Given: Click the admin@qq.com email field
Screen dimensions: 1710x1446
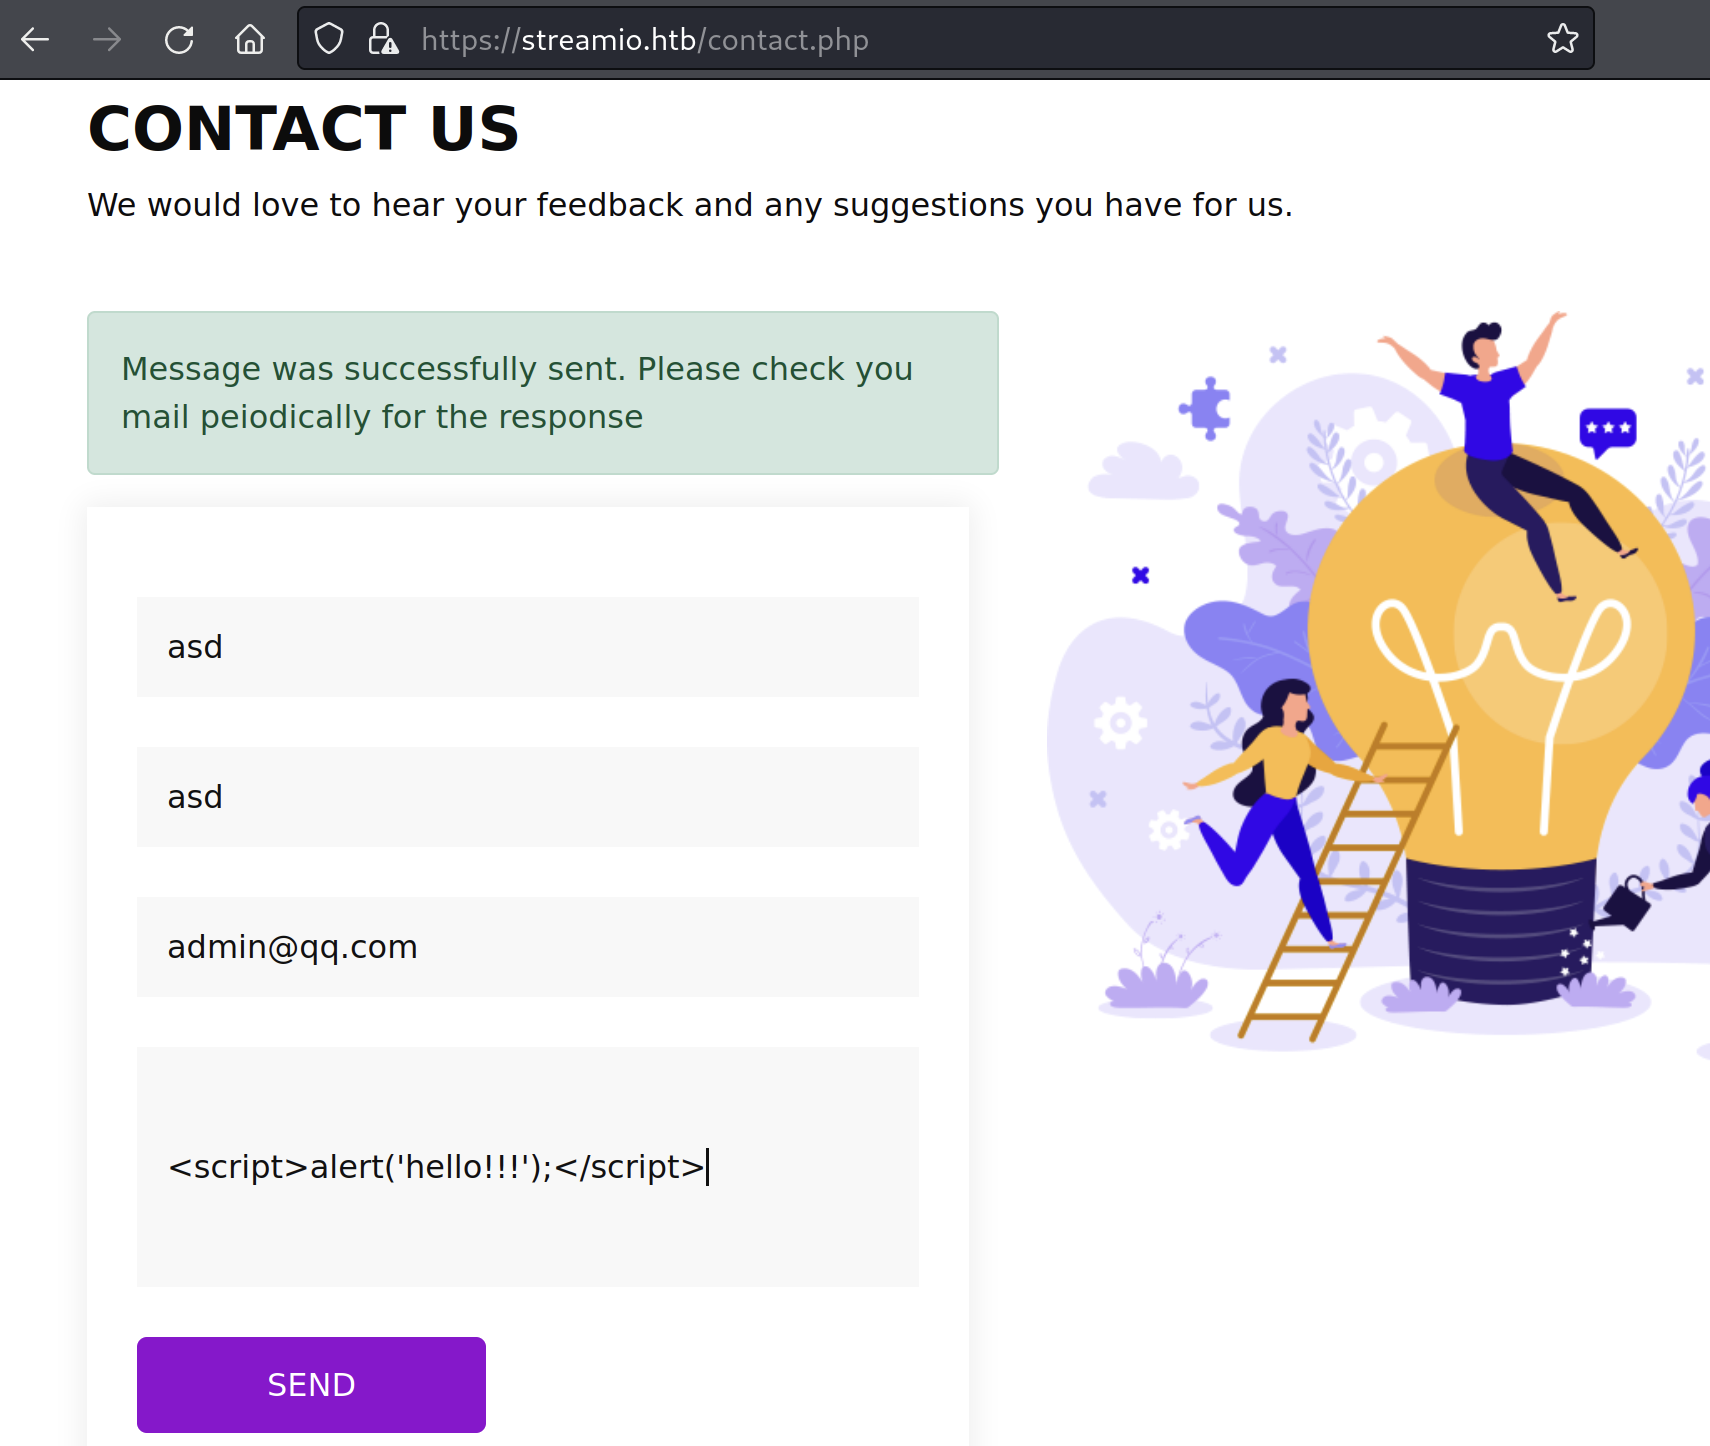Looking at the screenshot, I should pyautogui.click(x=527, y=947).
